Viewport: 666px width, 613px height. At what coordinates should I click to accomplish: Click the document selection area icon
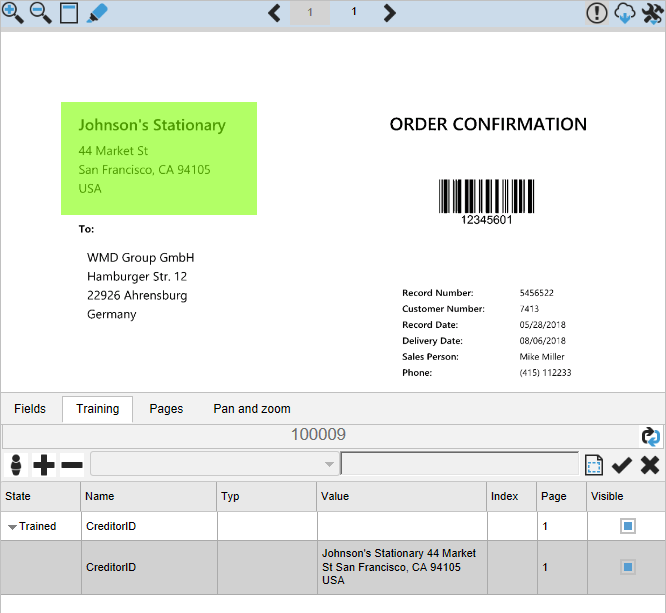tap(594, 465)
